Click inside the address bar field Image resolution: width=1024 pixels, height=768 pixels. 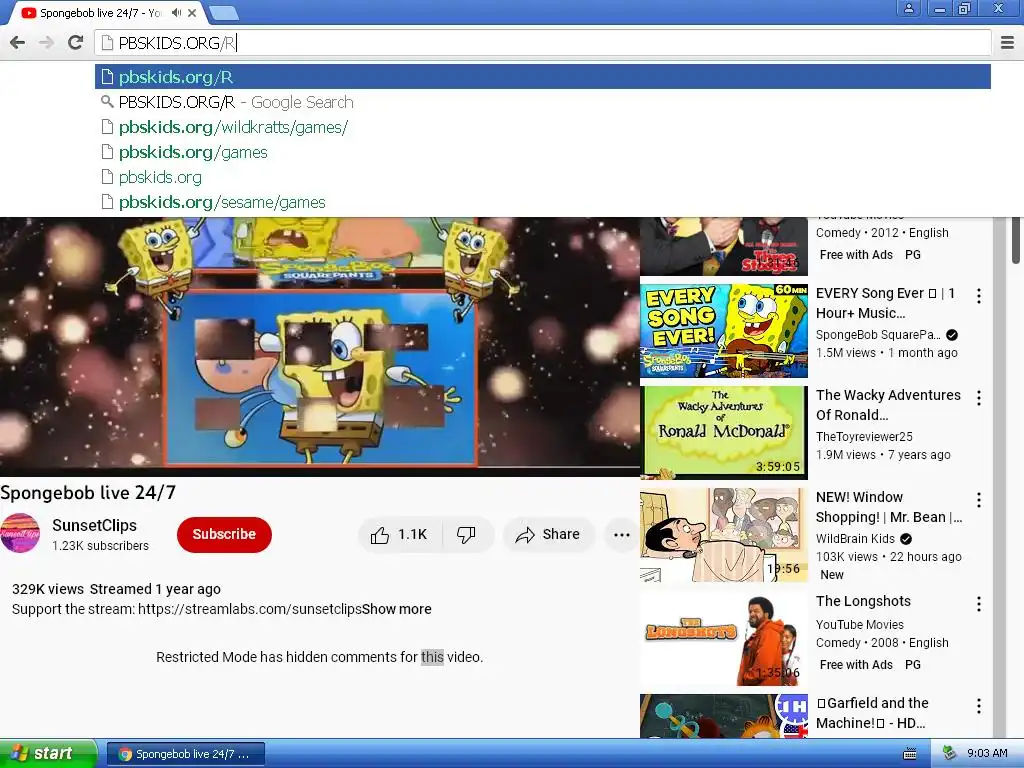click(543, 43)
